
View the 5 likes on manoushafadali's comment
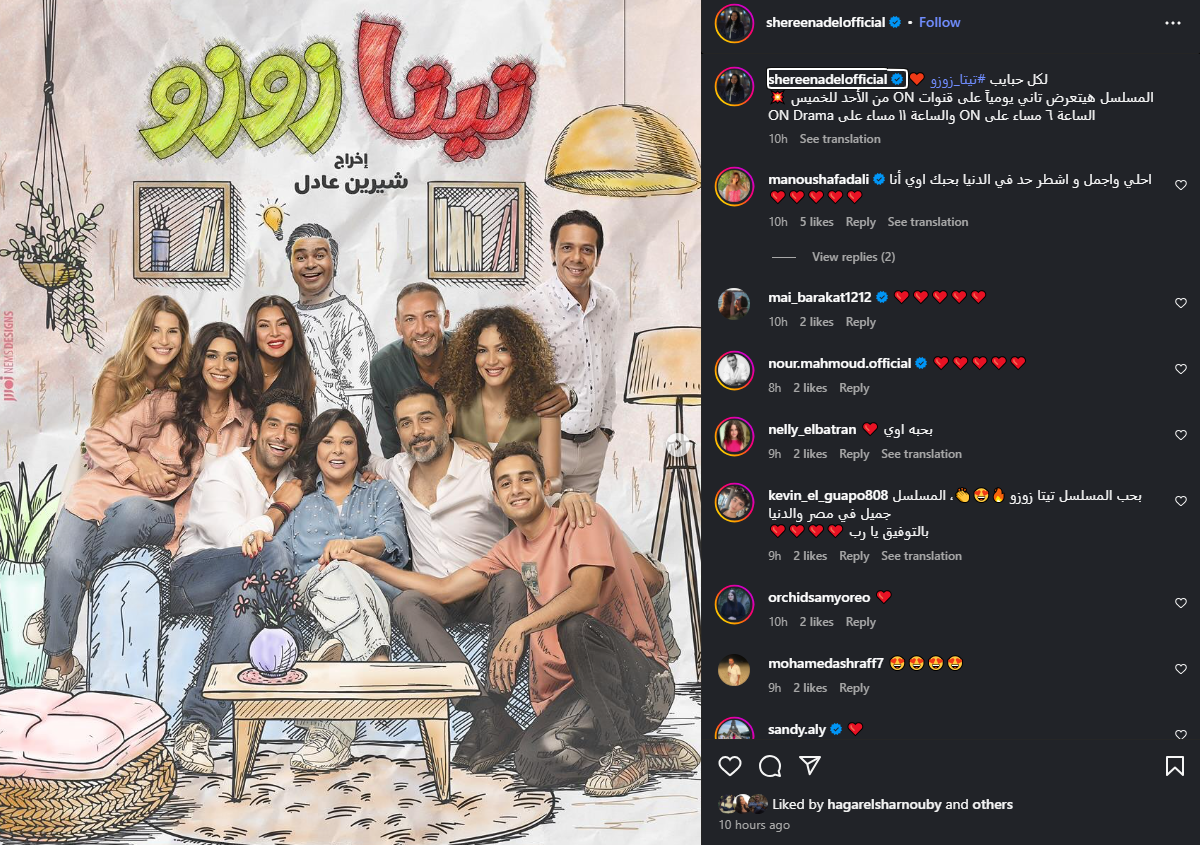tap(816, 222)
